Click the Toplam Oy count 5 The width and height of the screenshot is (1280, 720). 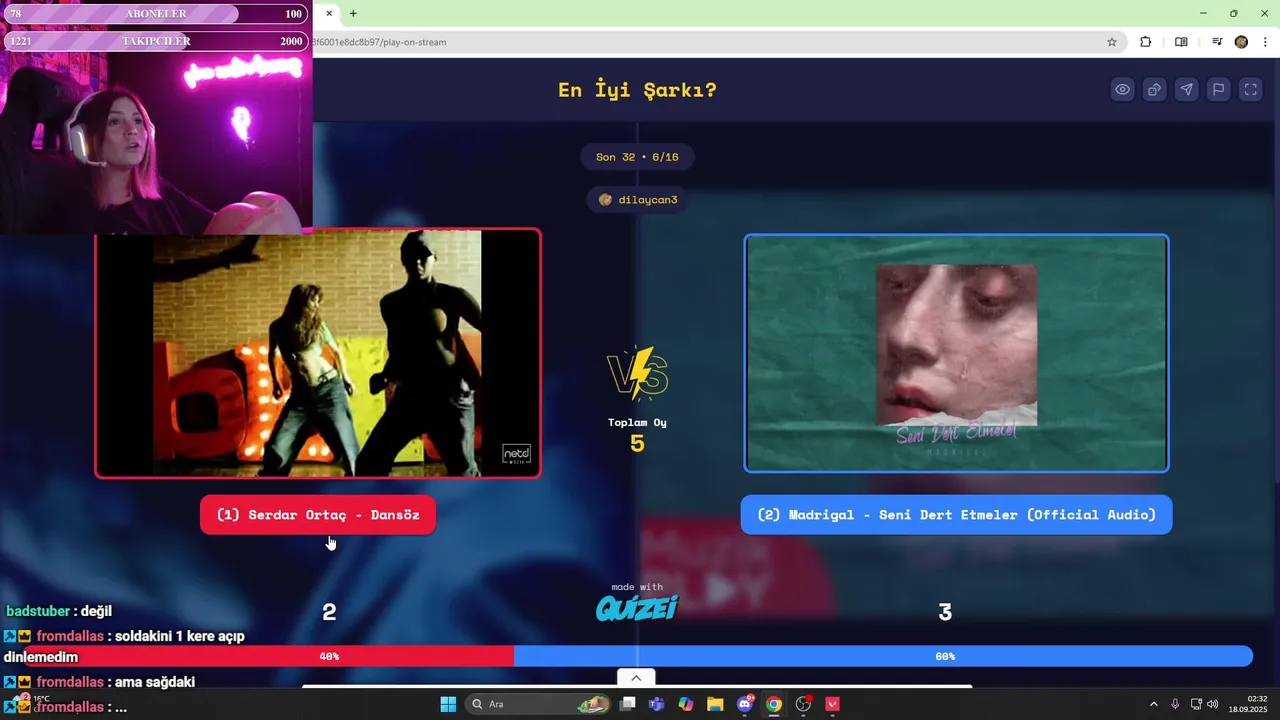[637, 444]
